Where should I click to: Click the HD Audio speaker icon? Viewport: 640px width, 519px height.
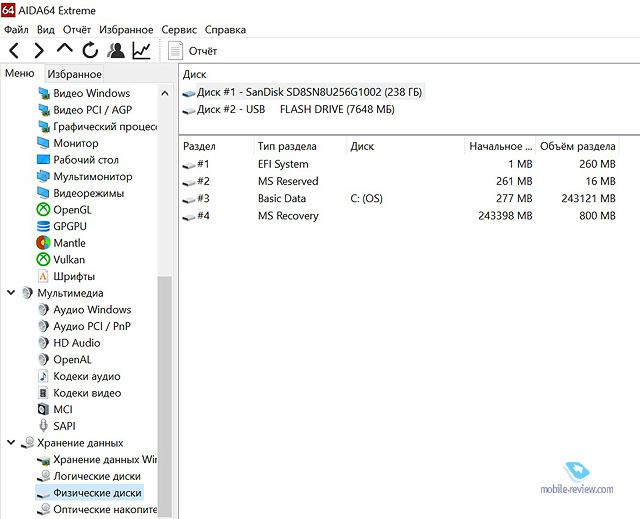pyautogui.click(x=43, y=343)
